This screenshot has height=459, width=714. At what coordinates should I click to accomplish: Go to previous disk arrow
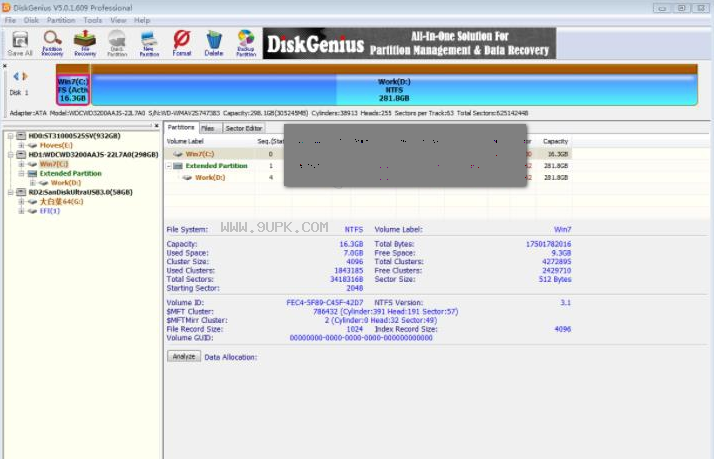16,76
